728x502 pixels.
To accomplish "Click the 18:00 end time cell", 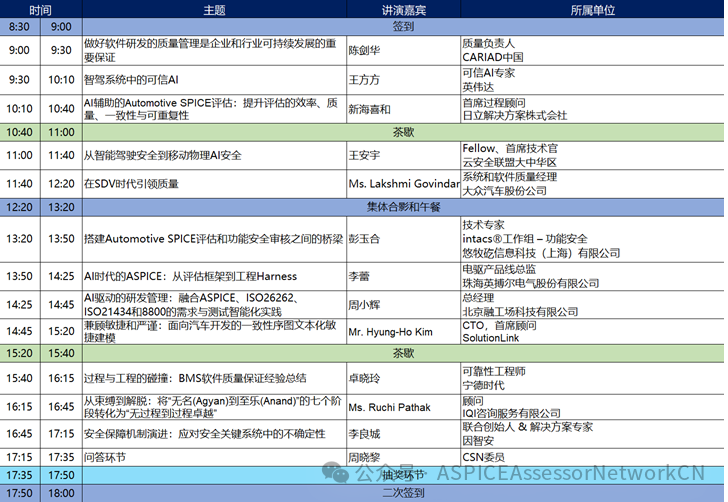I will click(61, 493).
